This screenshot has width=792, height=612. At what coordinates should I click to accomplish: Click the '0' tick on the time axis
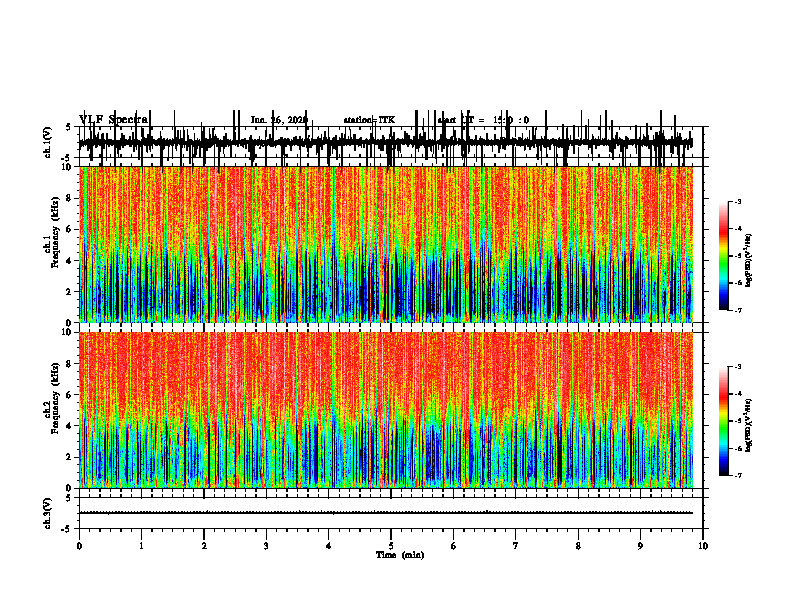[x=79, y=546]
